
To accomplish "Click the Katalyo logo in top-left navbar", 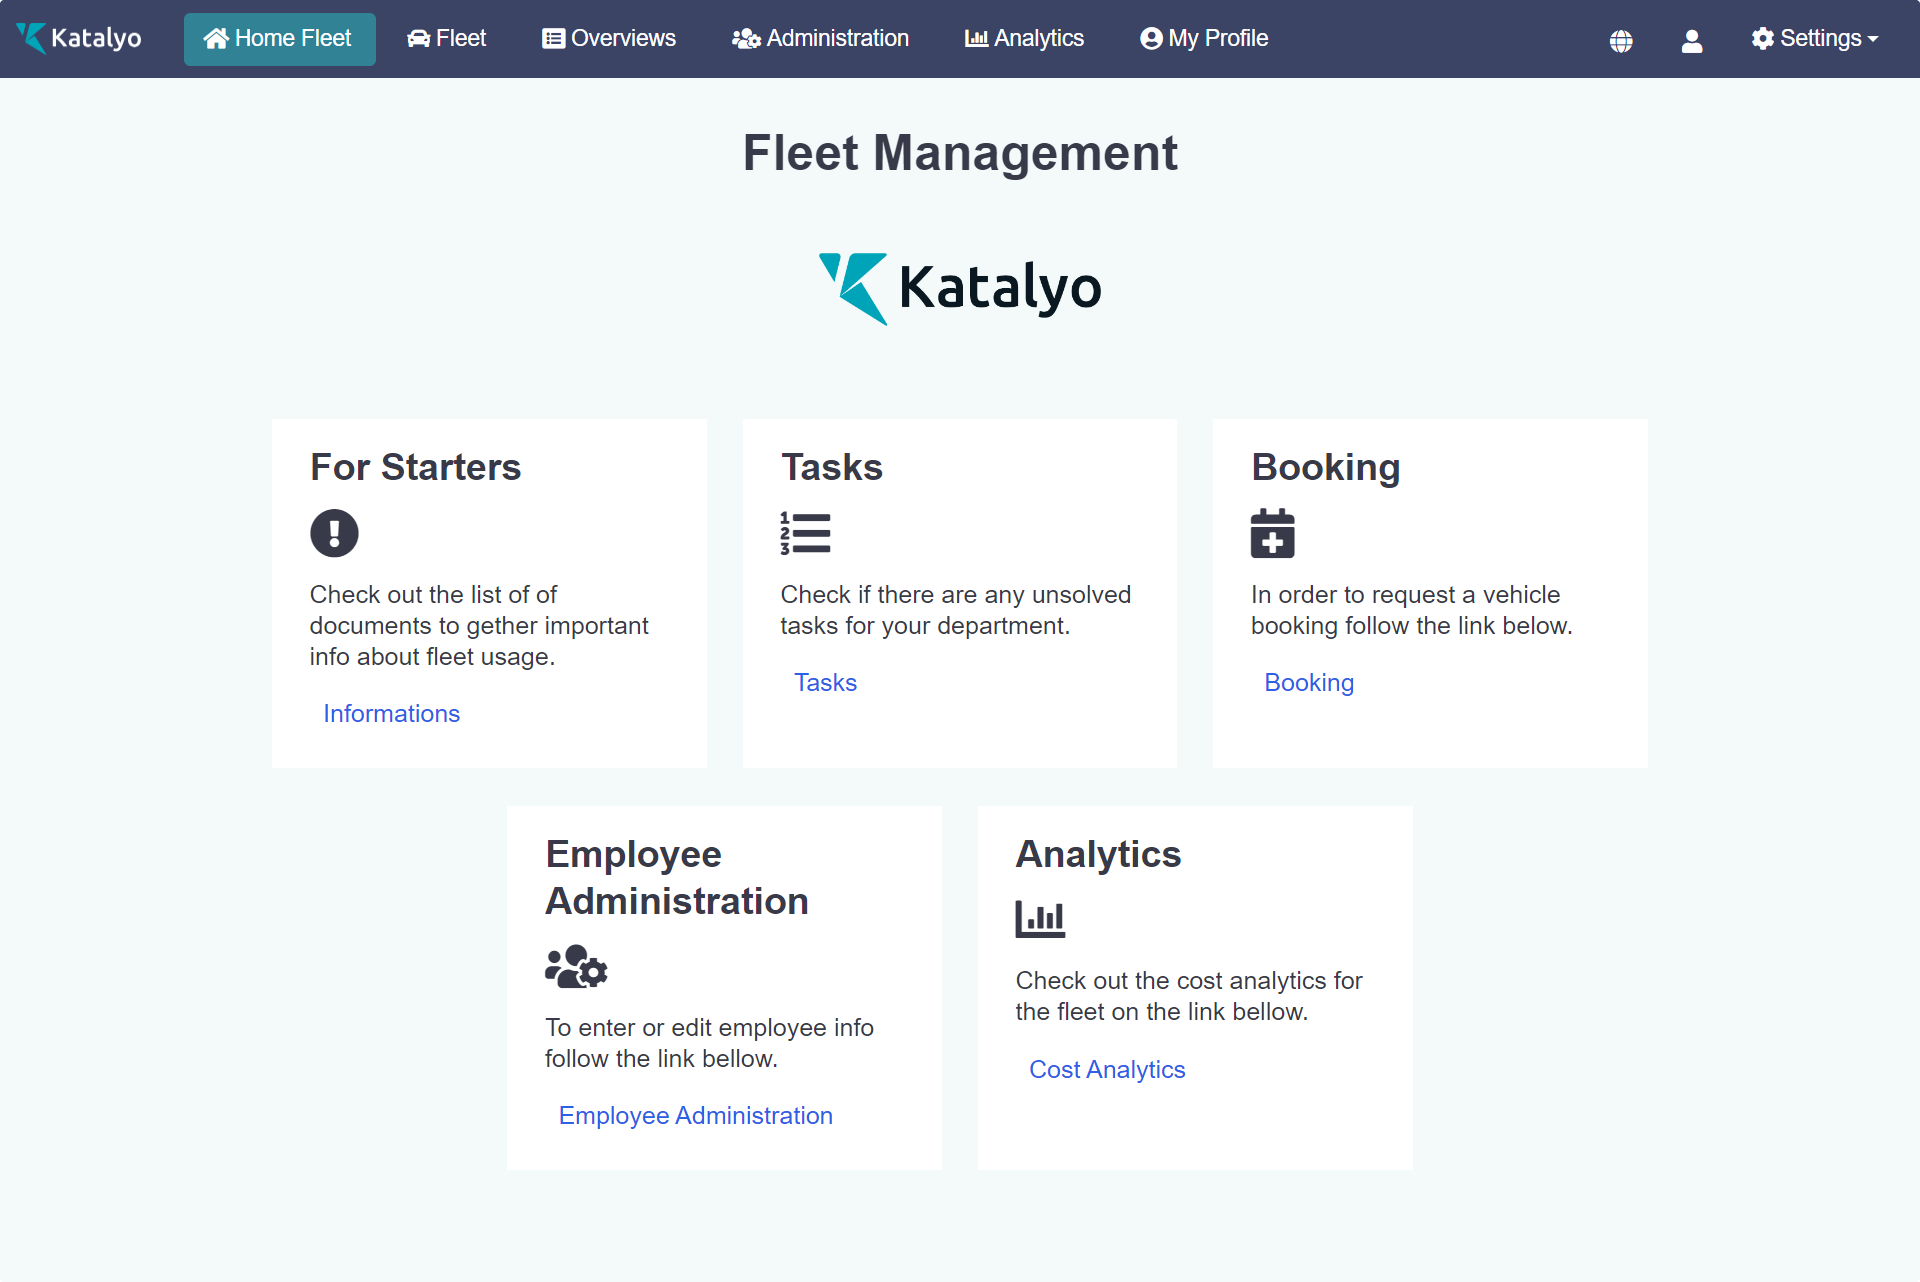I will (79, 38).
